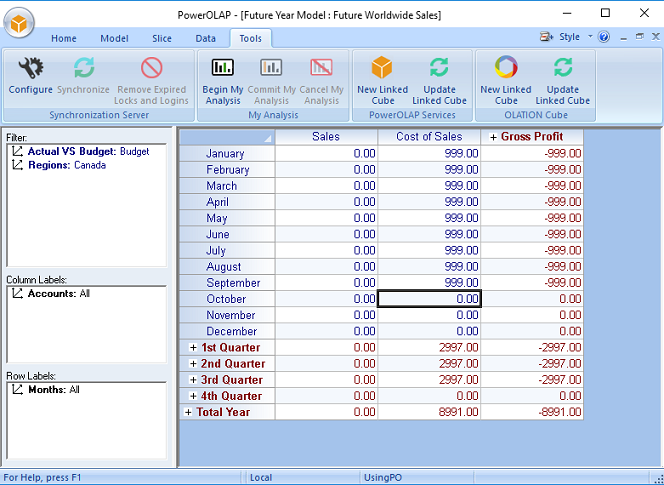664x485 pixels.
Task: Expand the 4th Quarter row
Action: coord(193,396)
